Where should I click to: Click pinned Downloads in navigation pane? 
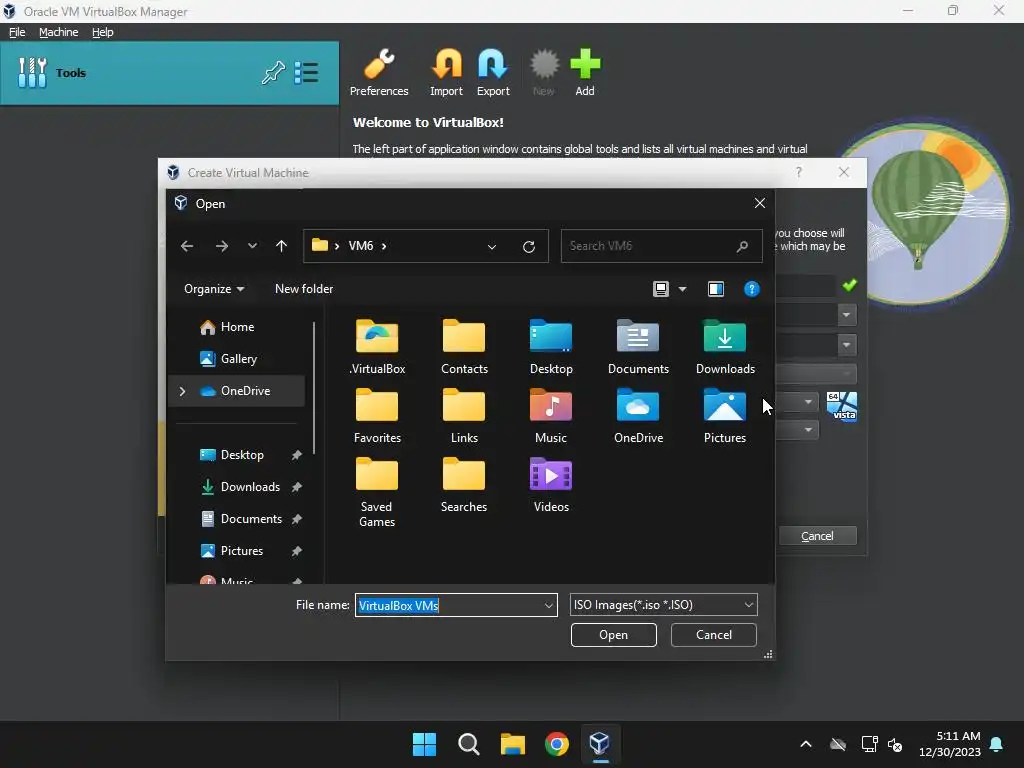click(x=249, y=487)
